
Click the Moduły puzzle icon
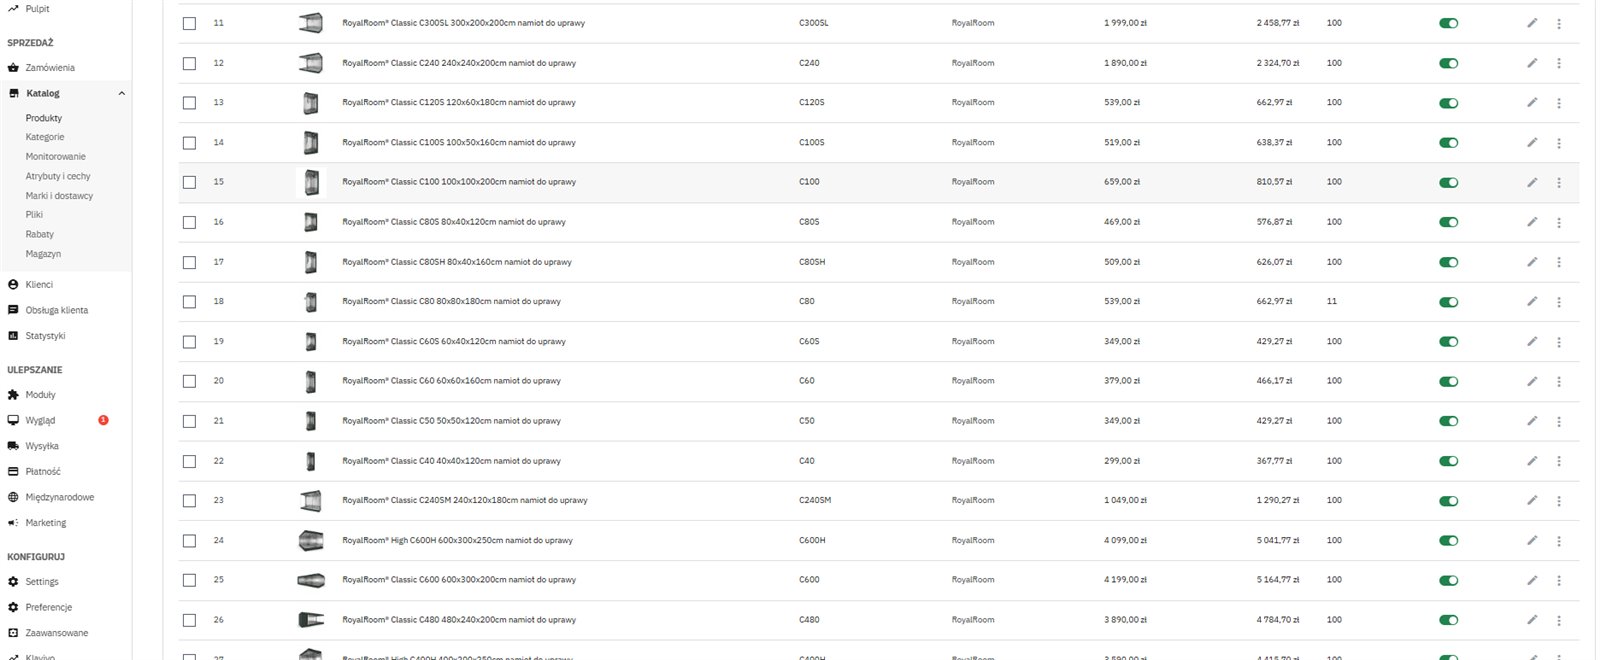[13, 395]
